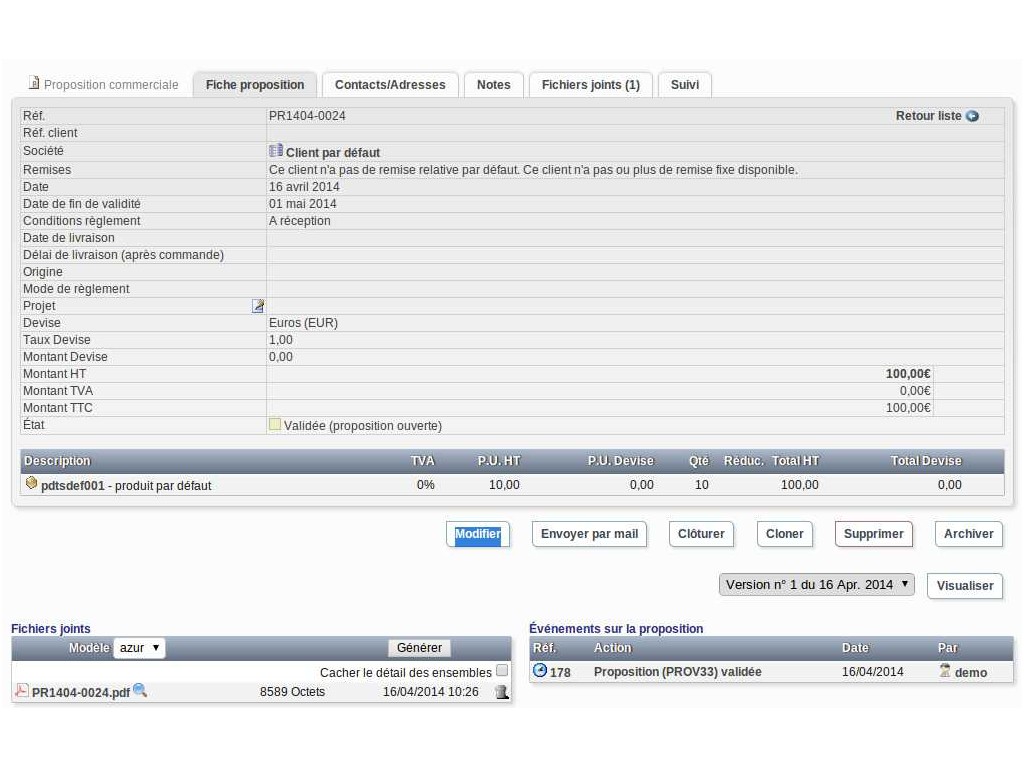
Task: Click the Générer button
Action: (419, 648)
